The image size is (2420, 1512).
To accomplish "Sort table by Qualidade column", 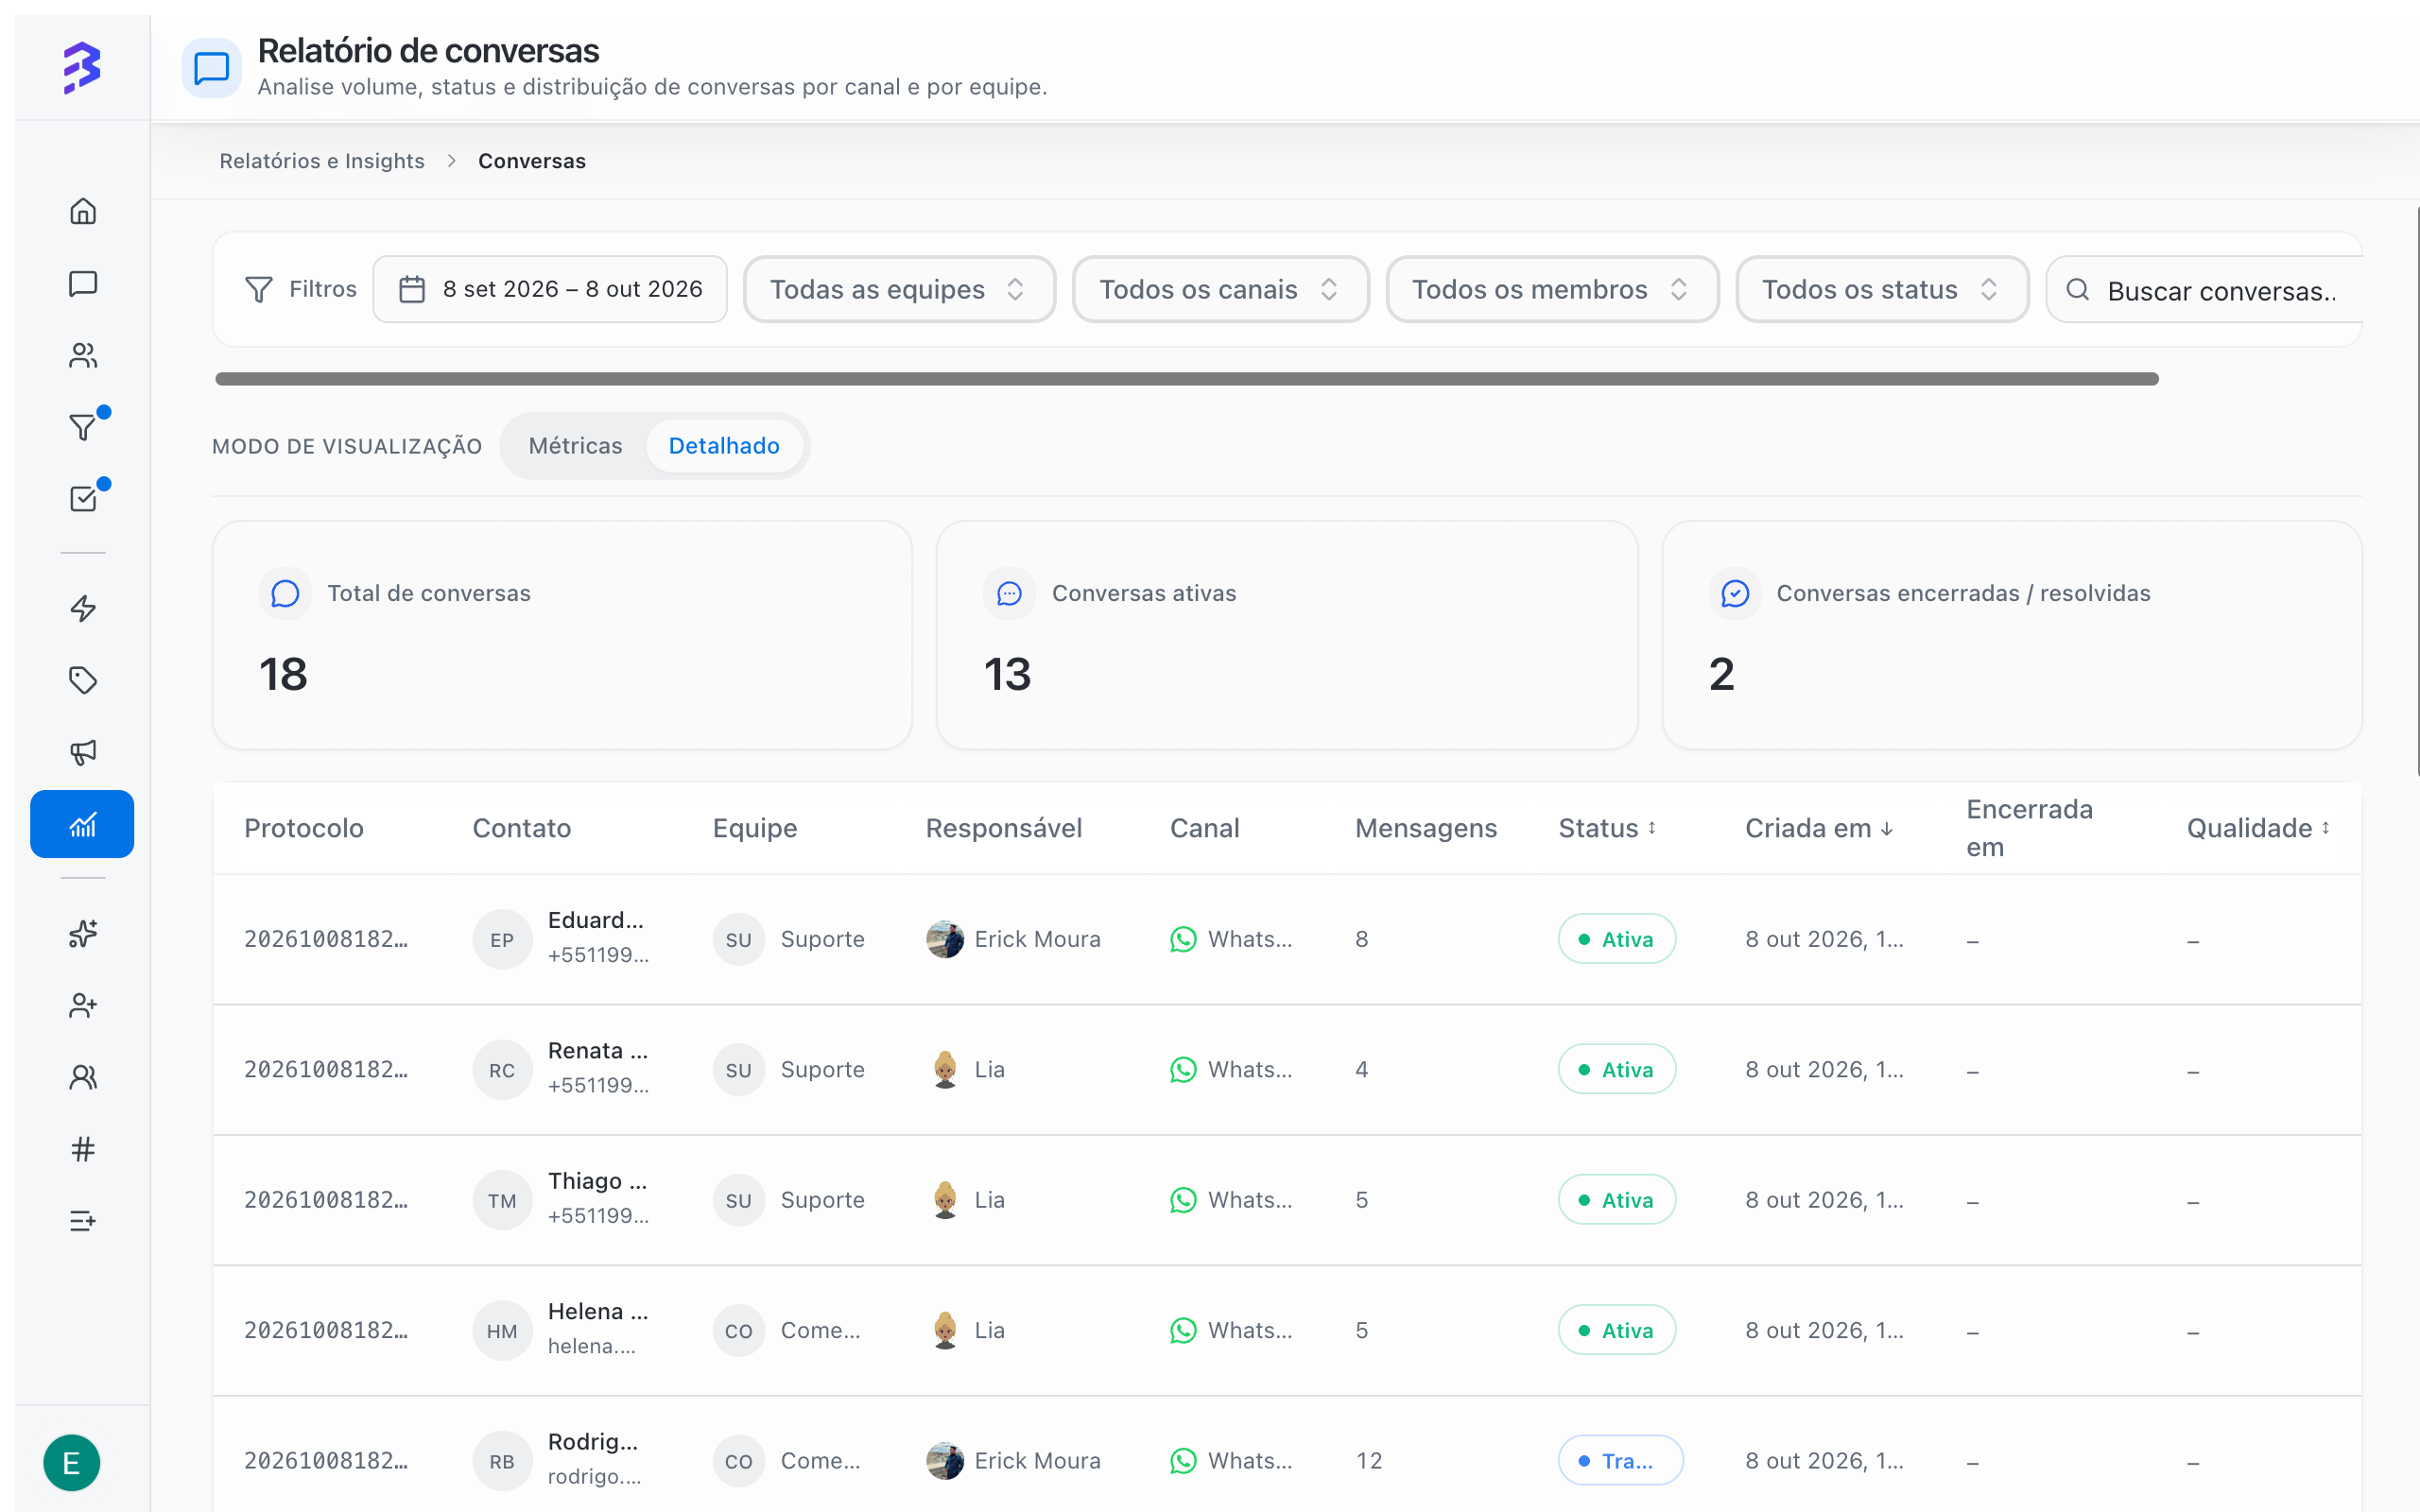I will (2258, 828).
